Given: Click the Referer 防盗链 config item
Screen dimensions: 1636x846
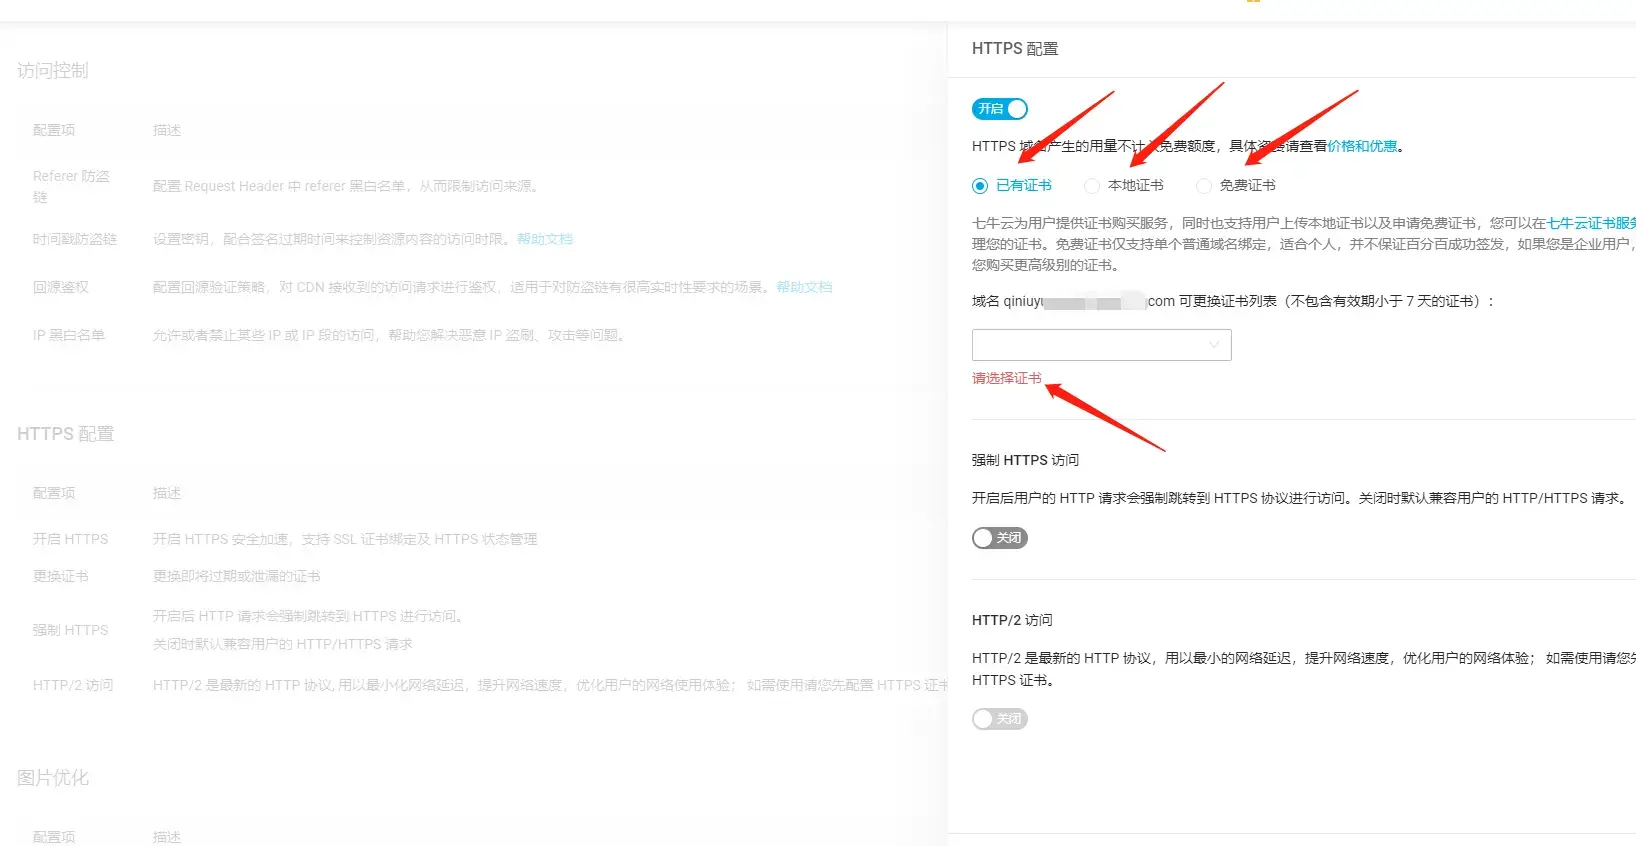Looking at the screenshot, I should point(71,186).
